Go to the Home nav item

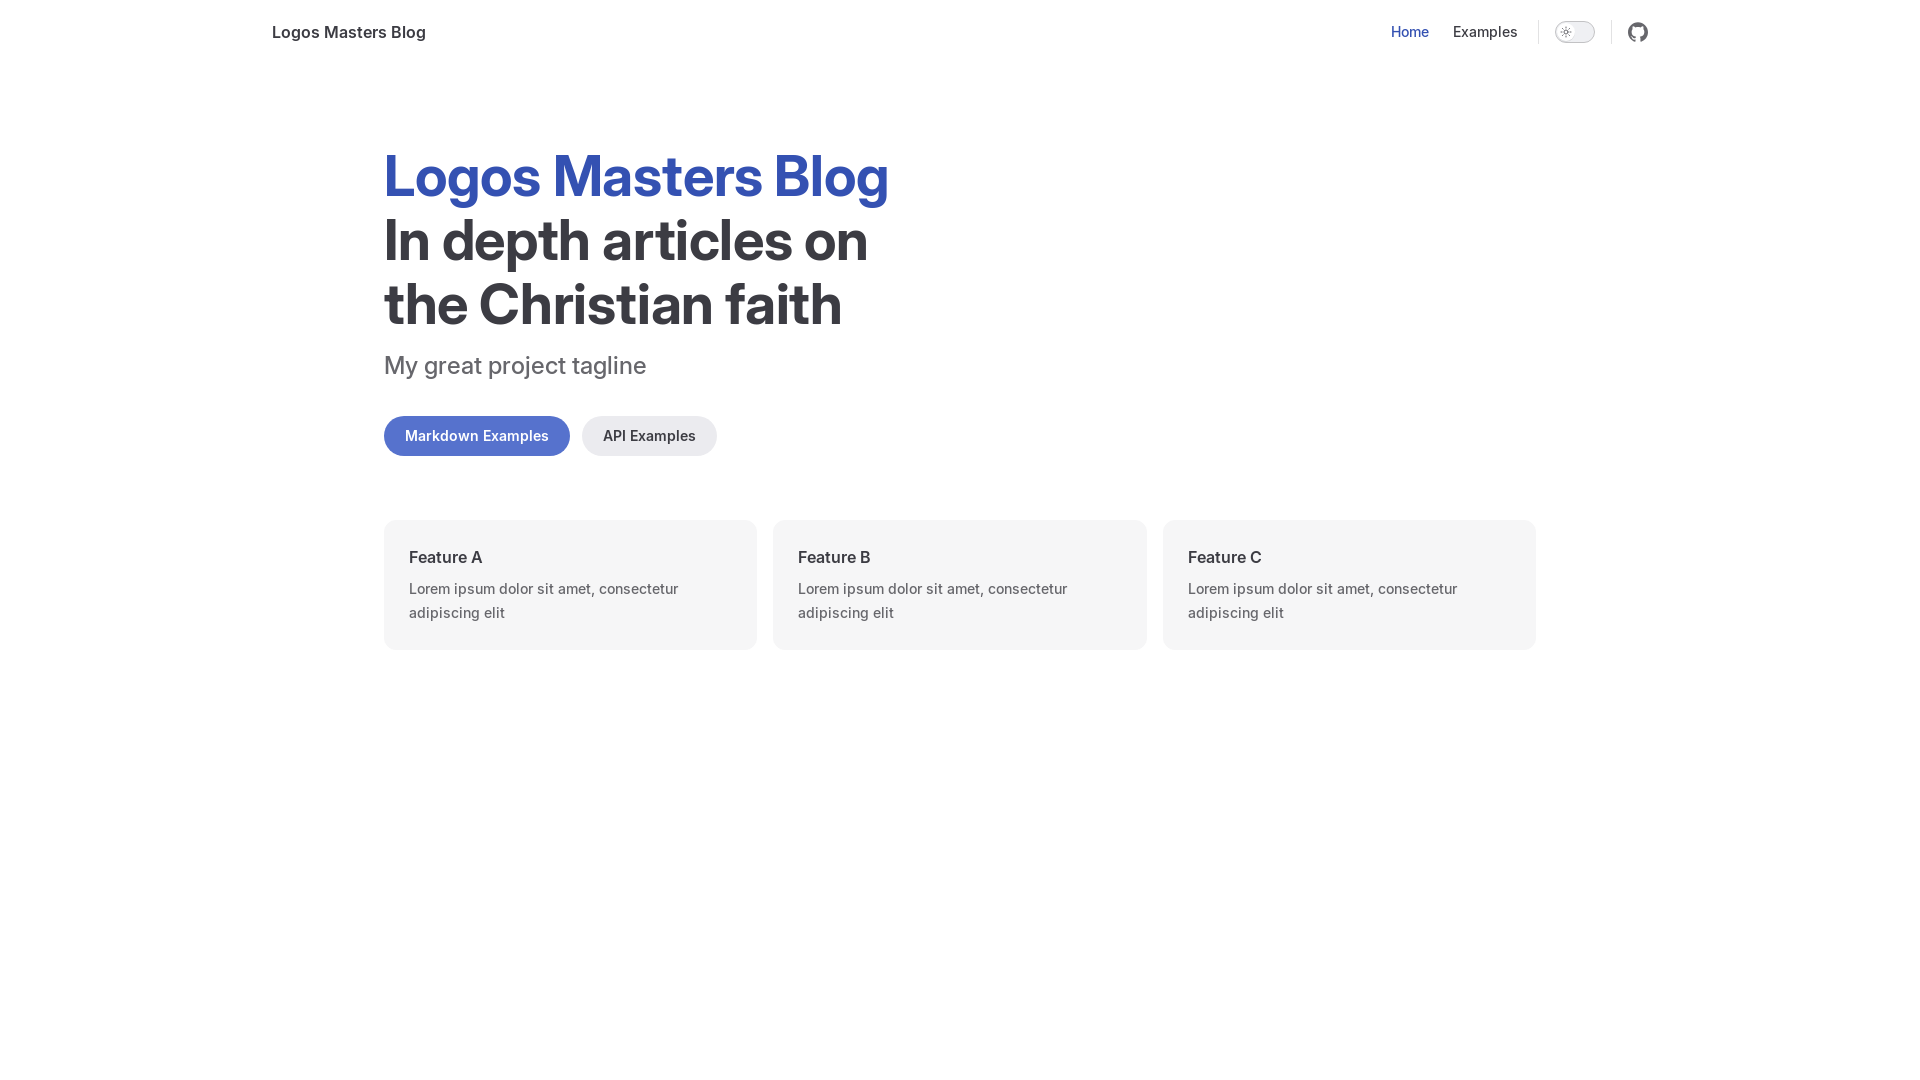pyautogui.click(x=1409, y=32)
